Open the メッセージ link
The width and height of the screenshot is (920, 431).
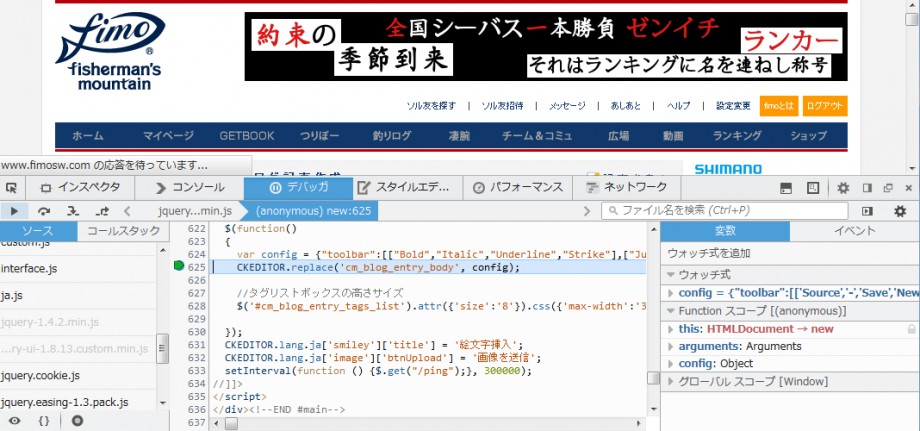[x=567, y=106]
